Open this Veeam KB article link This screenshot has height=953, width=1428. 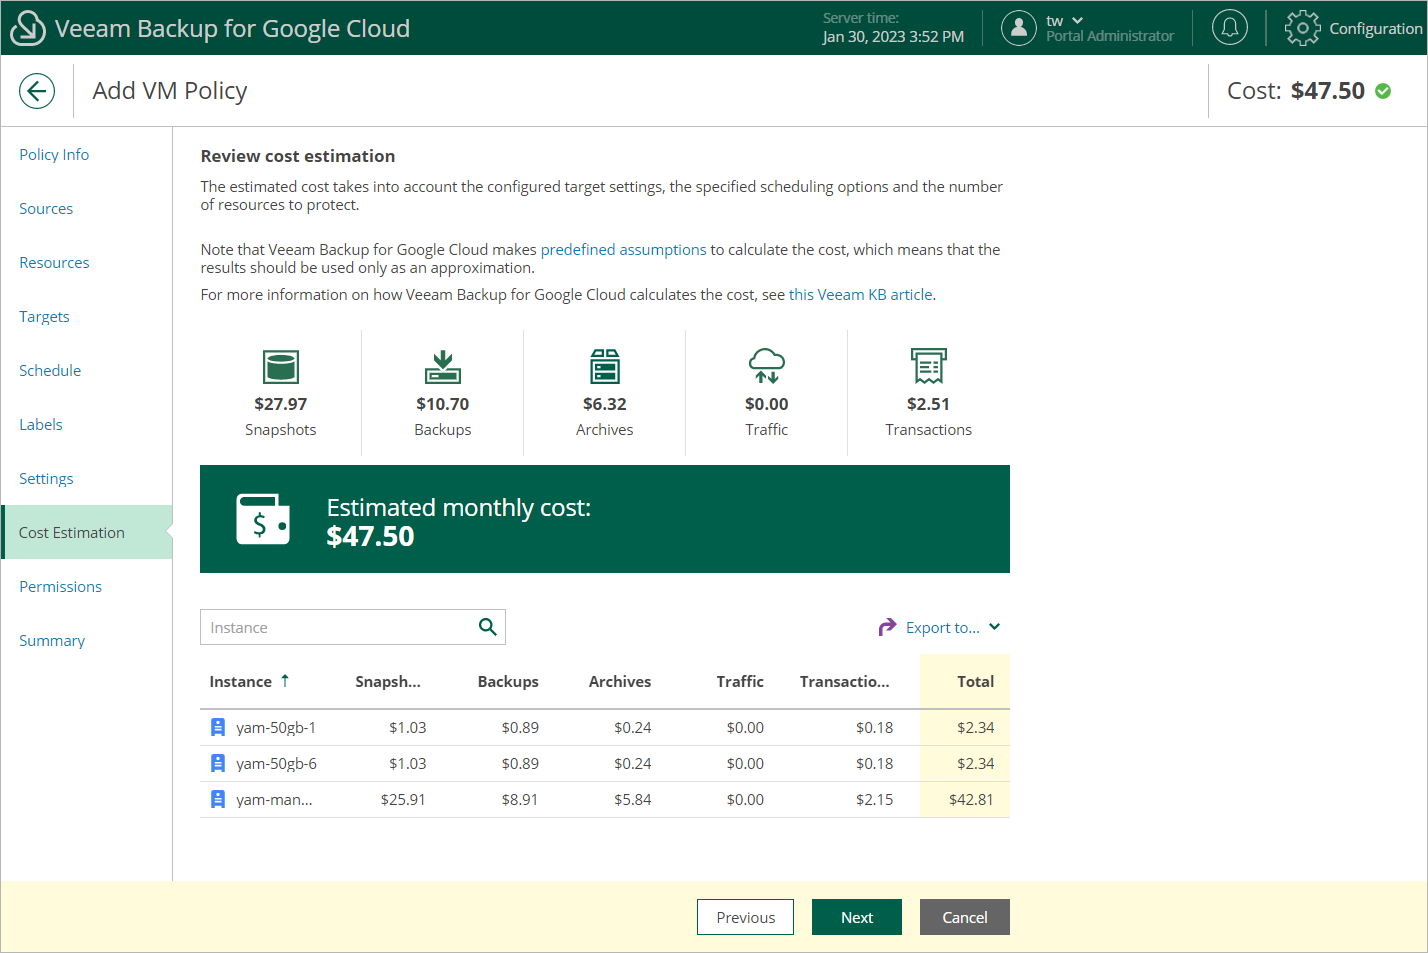click(860, 294)
